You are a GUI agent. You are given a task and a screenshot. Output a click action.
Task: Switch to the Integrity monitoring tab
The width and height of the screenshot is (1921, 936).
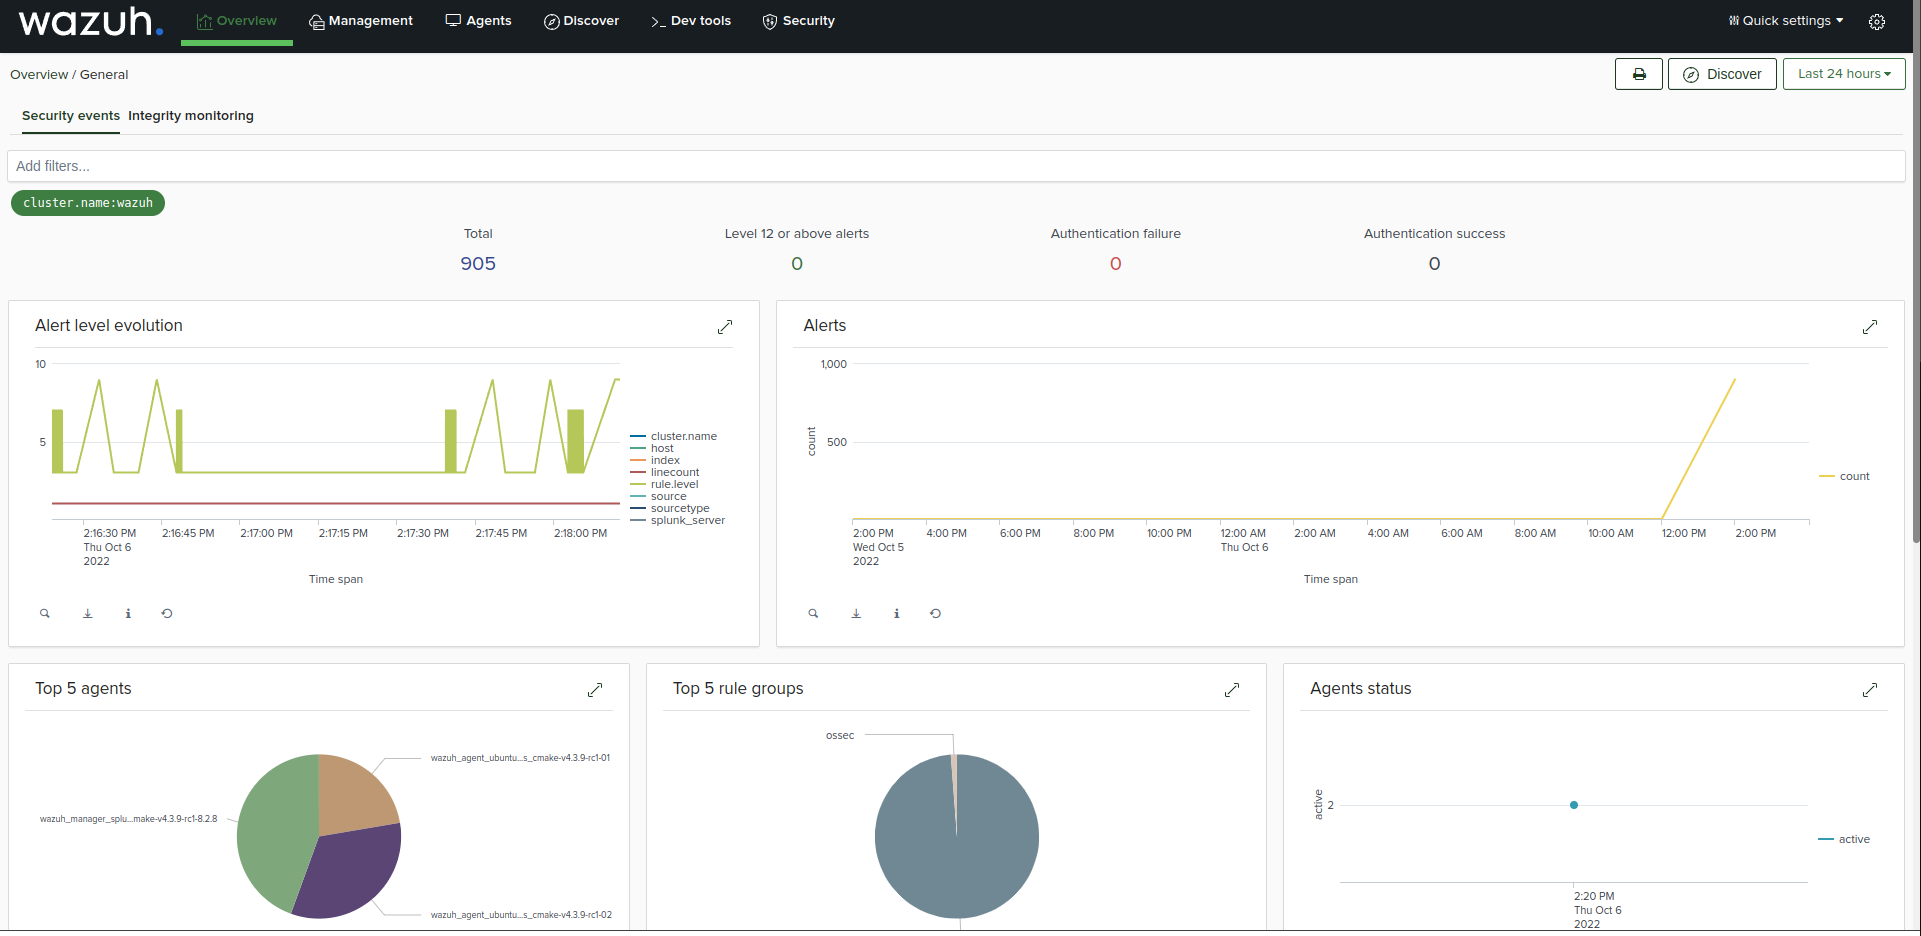click(x=191, y=116)
